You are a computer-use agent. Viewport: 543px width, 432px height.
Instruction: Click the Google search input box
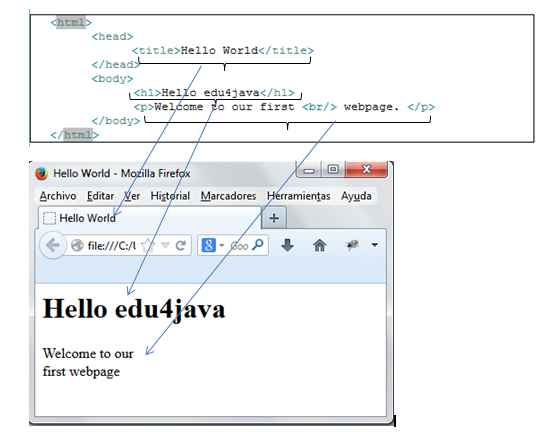point(239,246)
